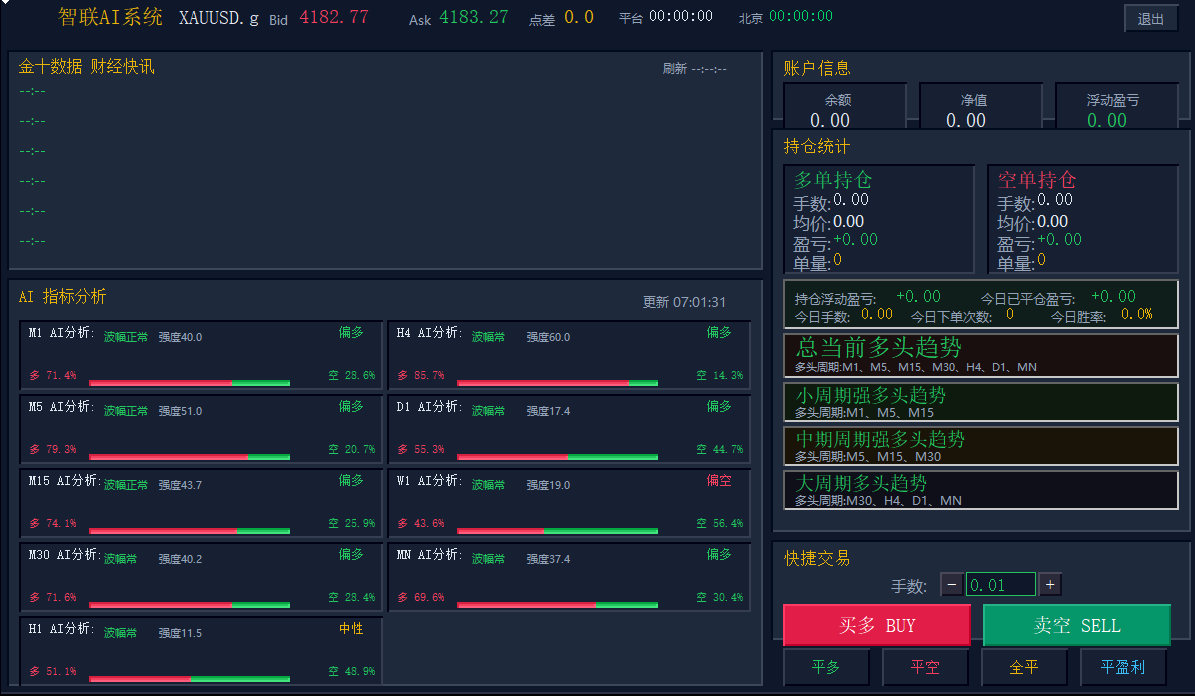The height and width of the screenshot is (696, 1195).
Task: Click the 点差 spread value
Action: pyautogui.click(x=578, y=17)
